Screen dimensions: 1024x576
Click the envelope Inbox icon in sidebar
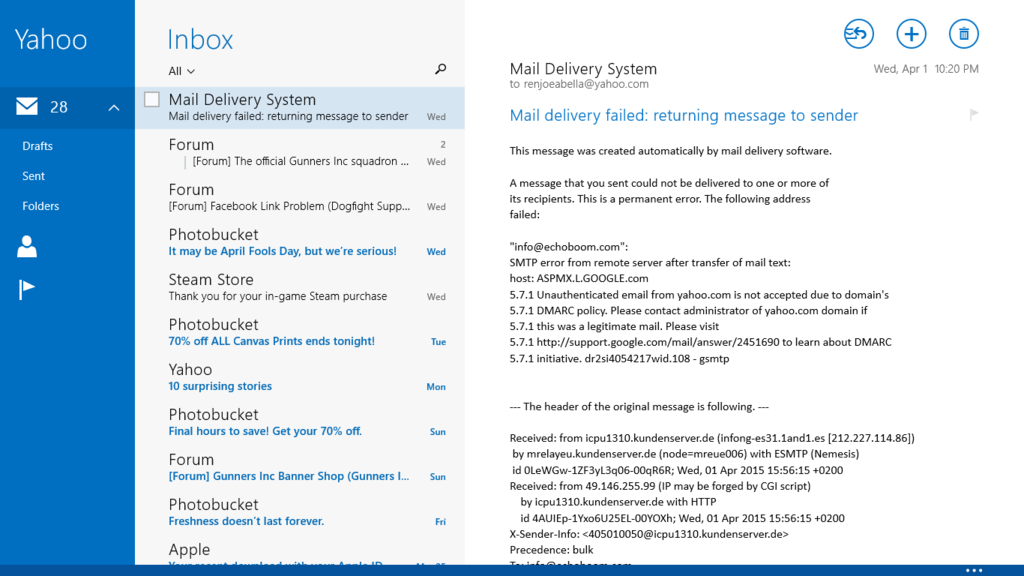tap(27, 106)
